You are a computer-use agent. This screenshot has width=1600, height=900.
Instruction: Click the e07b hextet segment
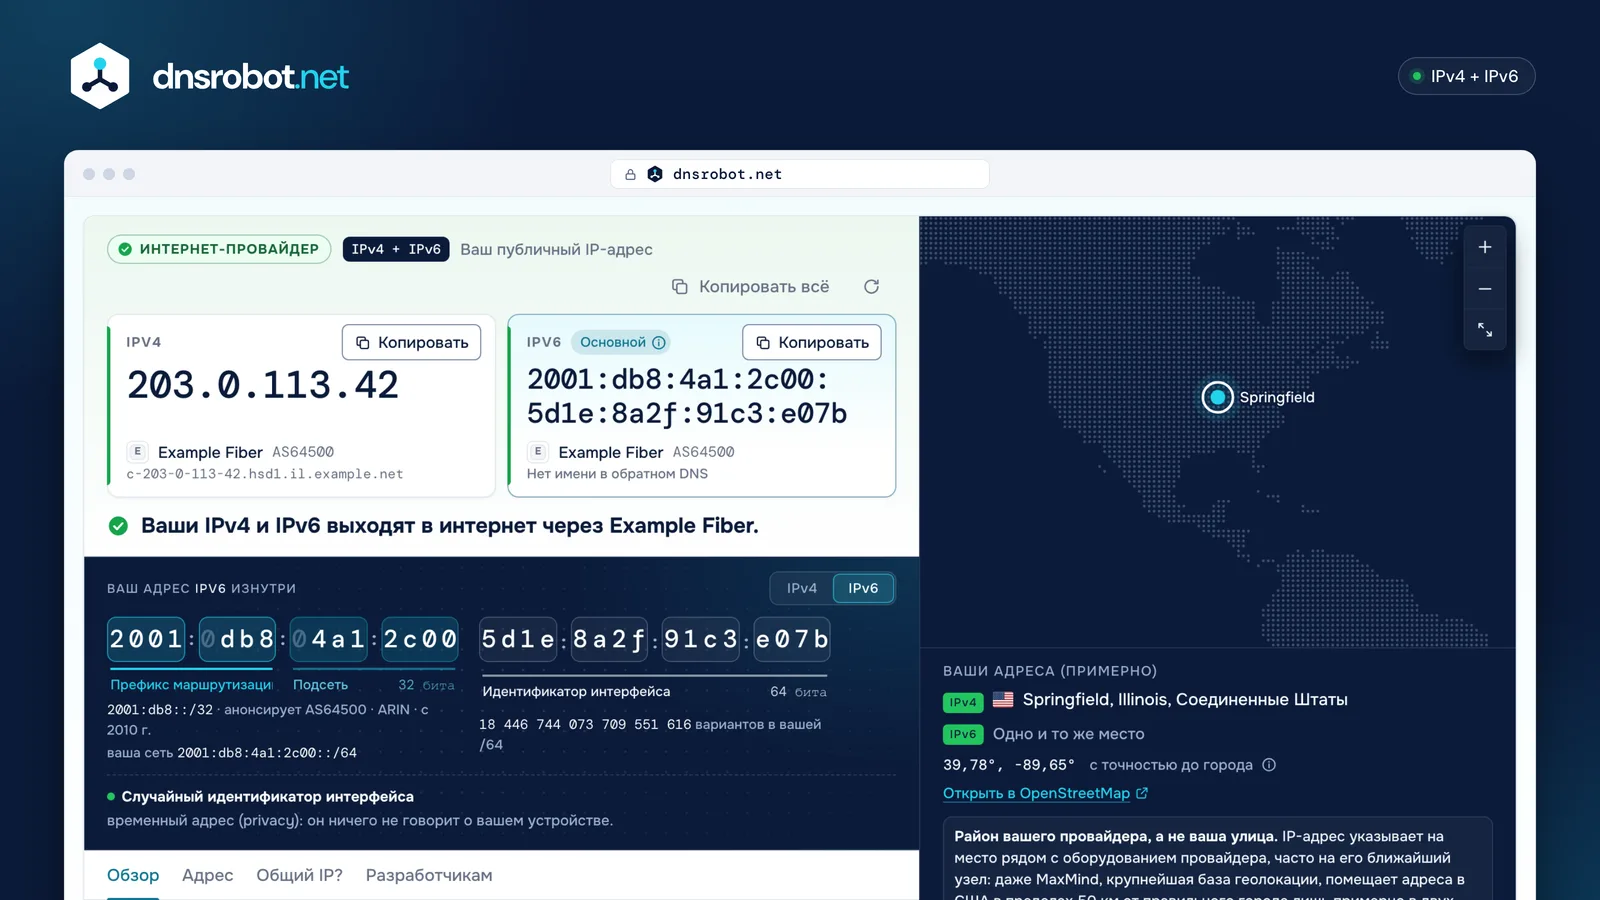click(x=792, y=639)
